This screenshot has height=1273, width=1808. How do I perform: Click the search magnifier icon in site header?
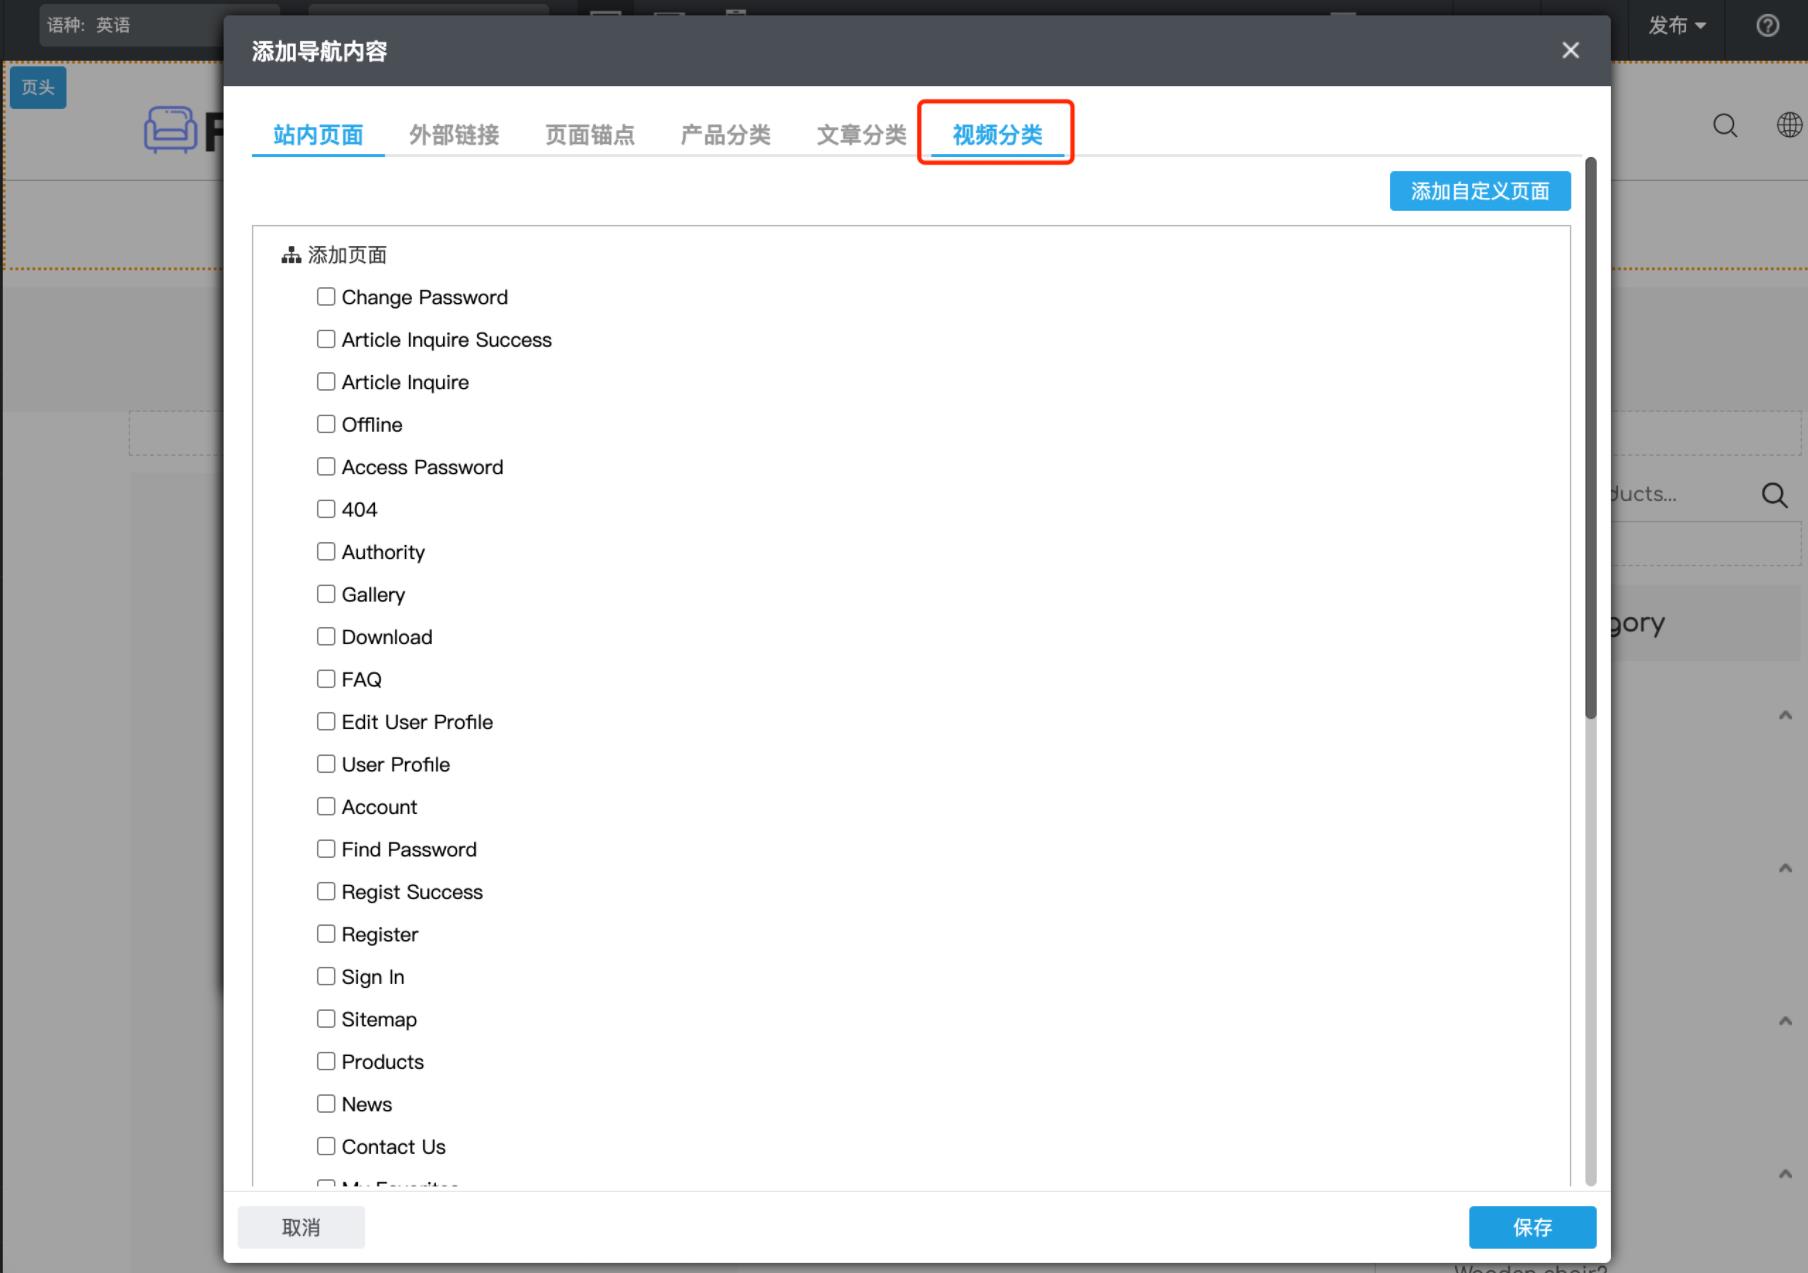pyautogui.click(x=1724, y=126)
